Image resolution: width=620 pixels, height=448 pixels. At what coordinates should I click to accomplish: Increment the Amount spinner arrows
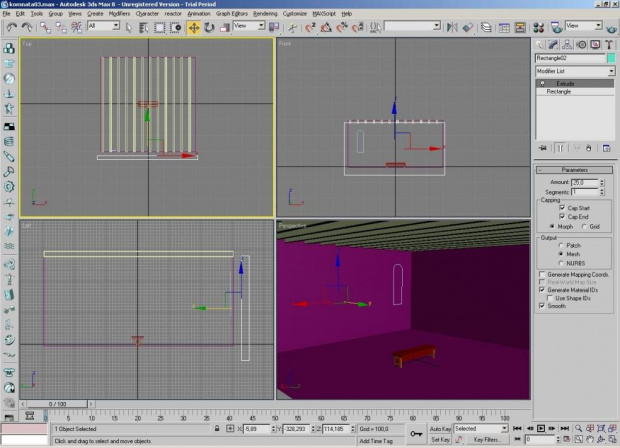pyautogui.click(x=602, y=182)
